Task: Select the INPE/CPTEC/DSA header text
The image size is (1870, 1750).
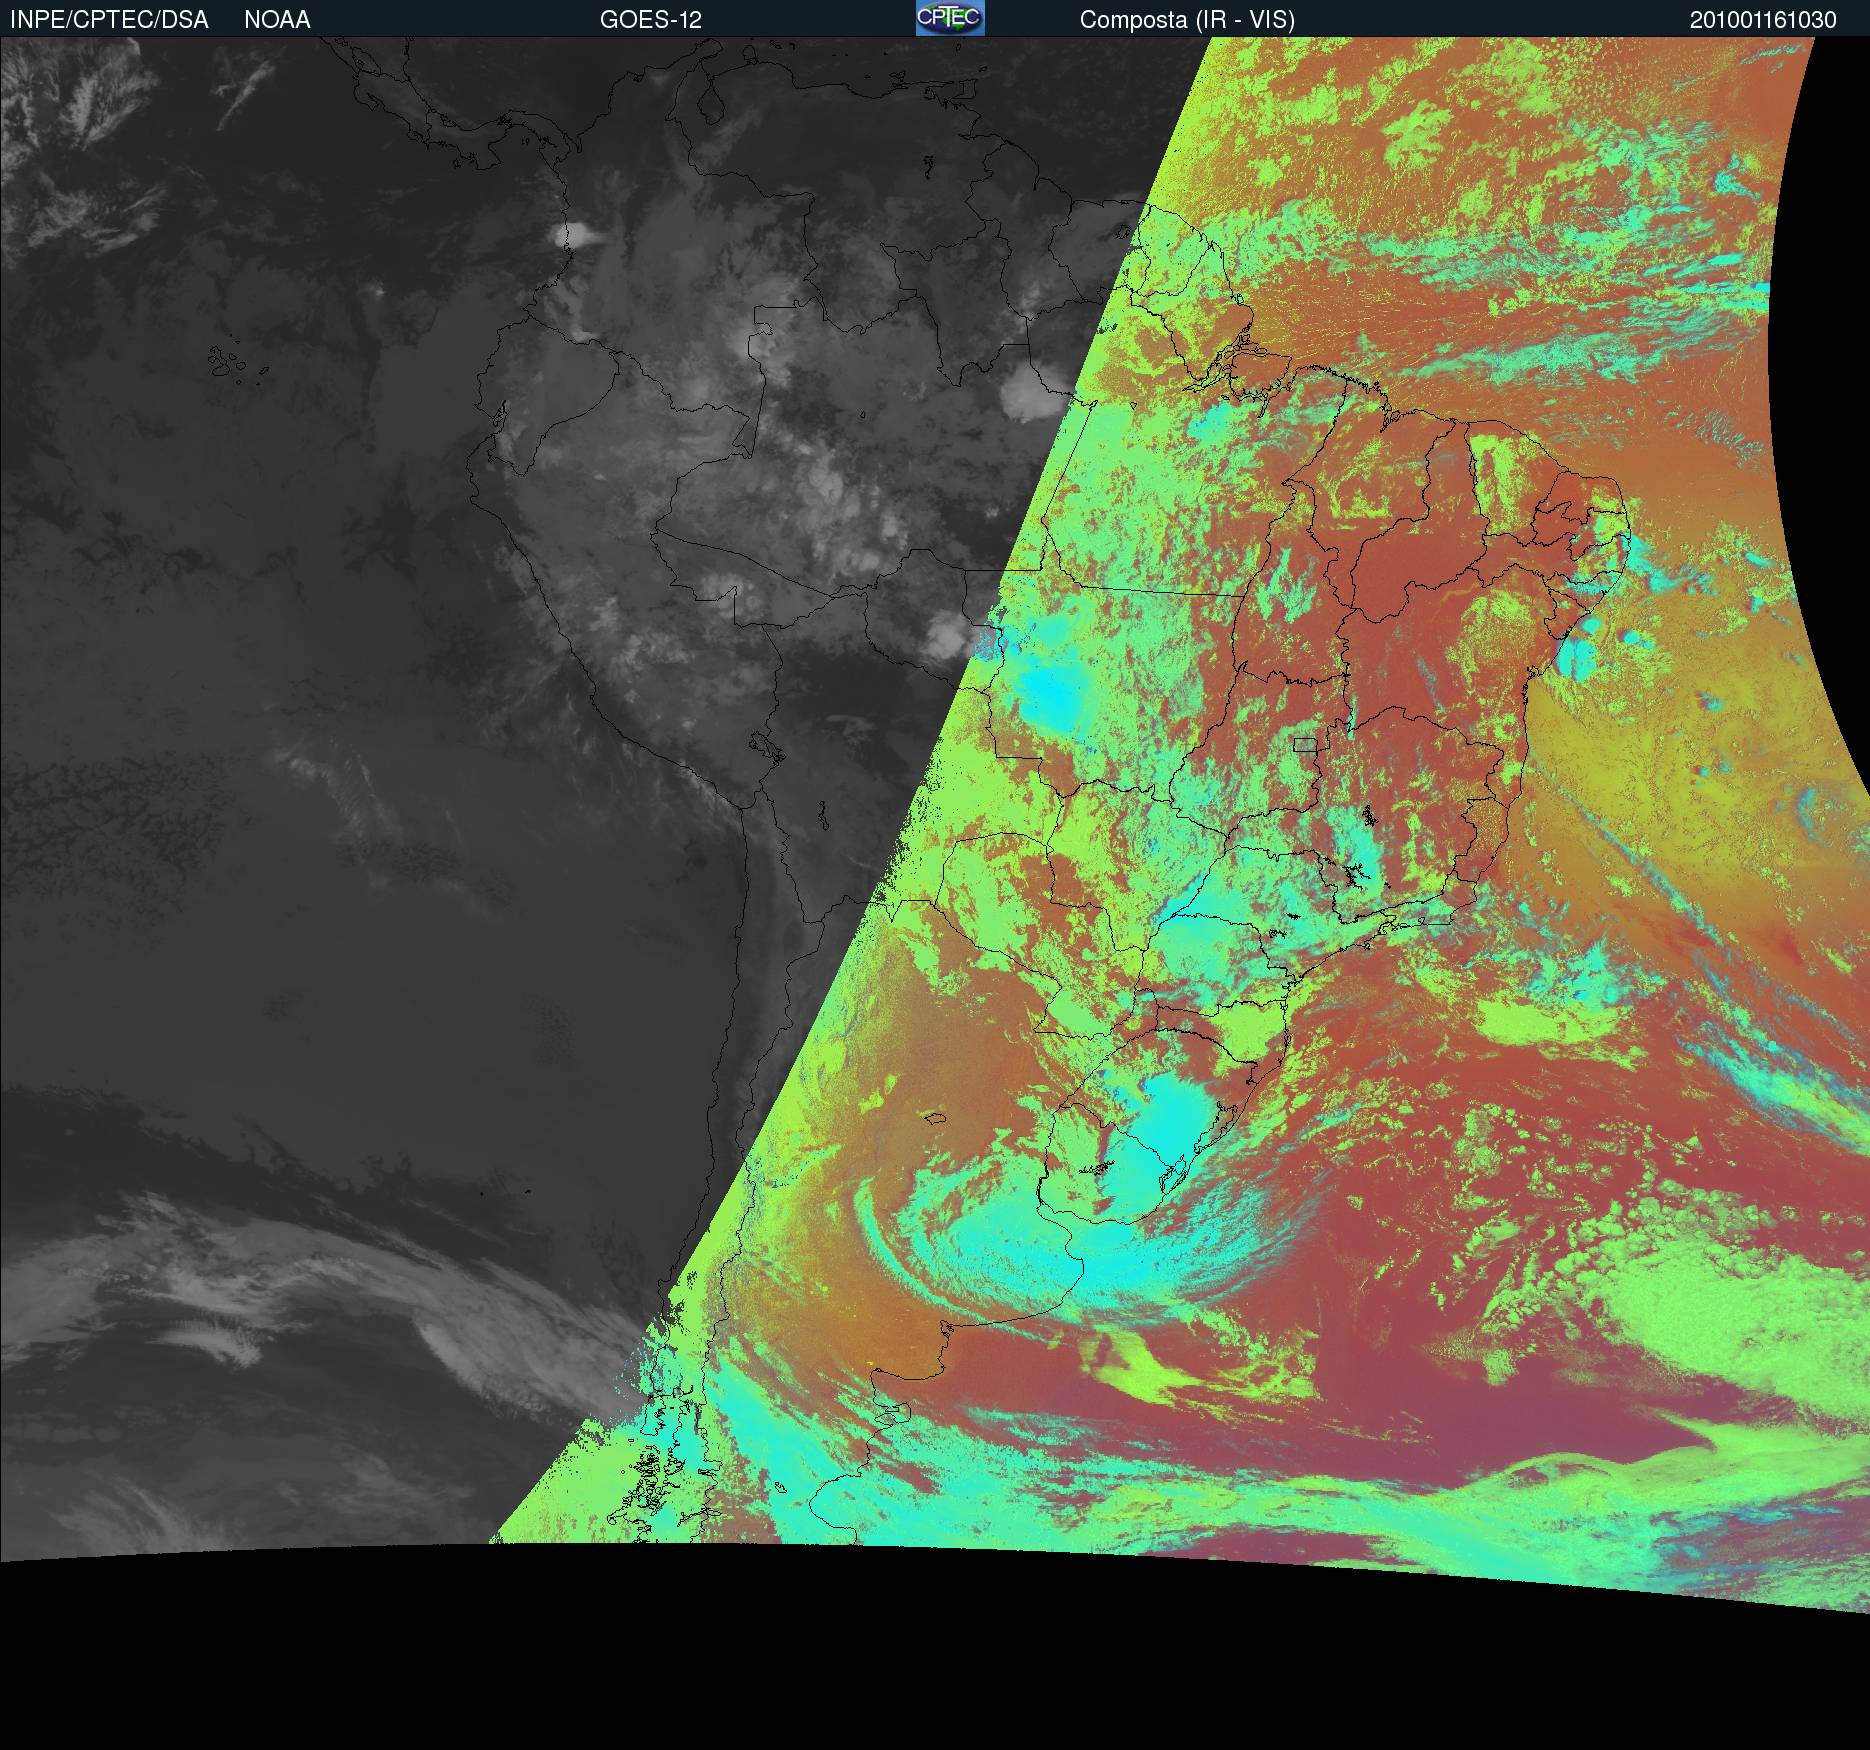Action: [109, 20]
